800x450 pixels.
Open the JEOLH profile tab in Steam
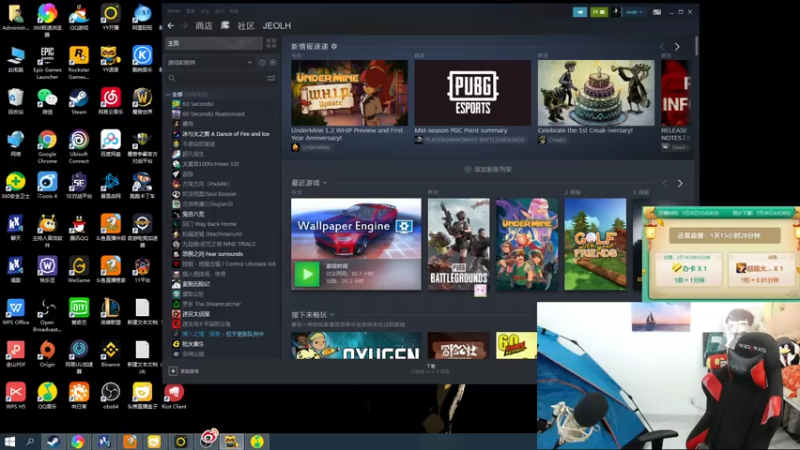pyautogui.click(x=277, y=26)
